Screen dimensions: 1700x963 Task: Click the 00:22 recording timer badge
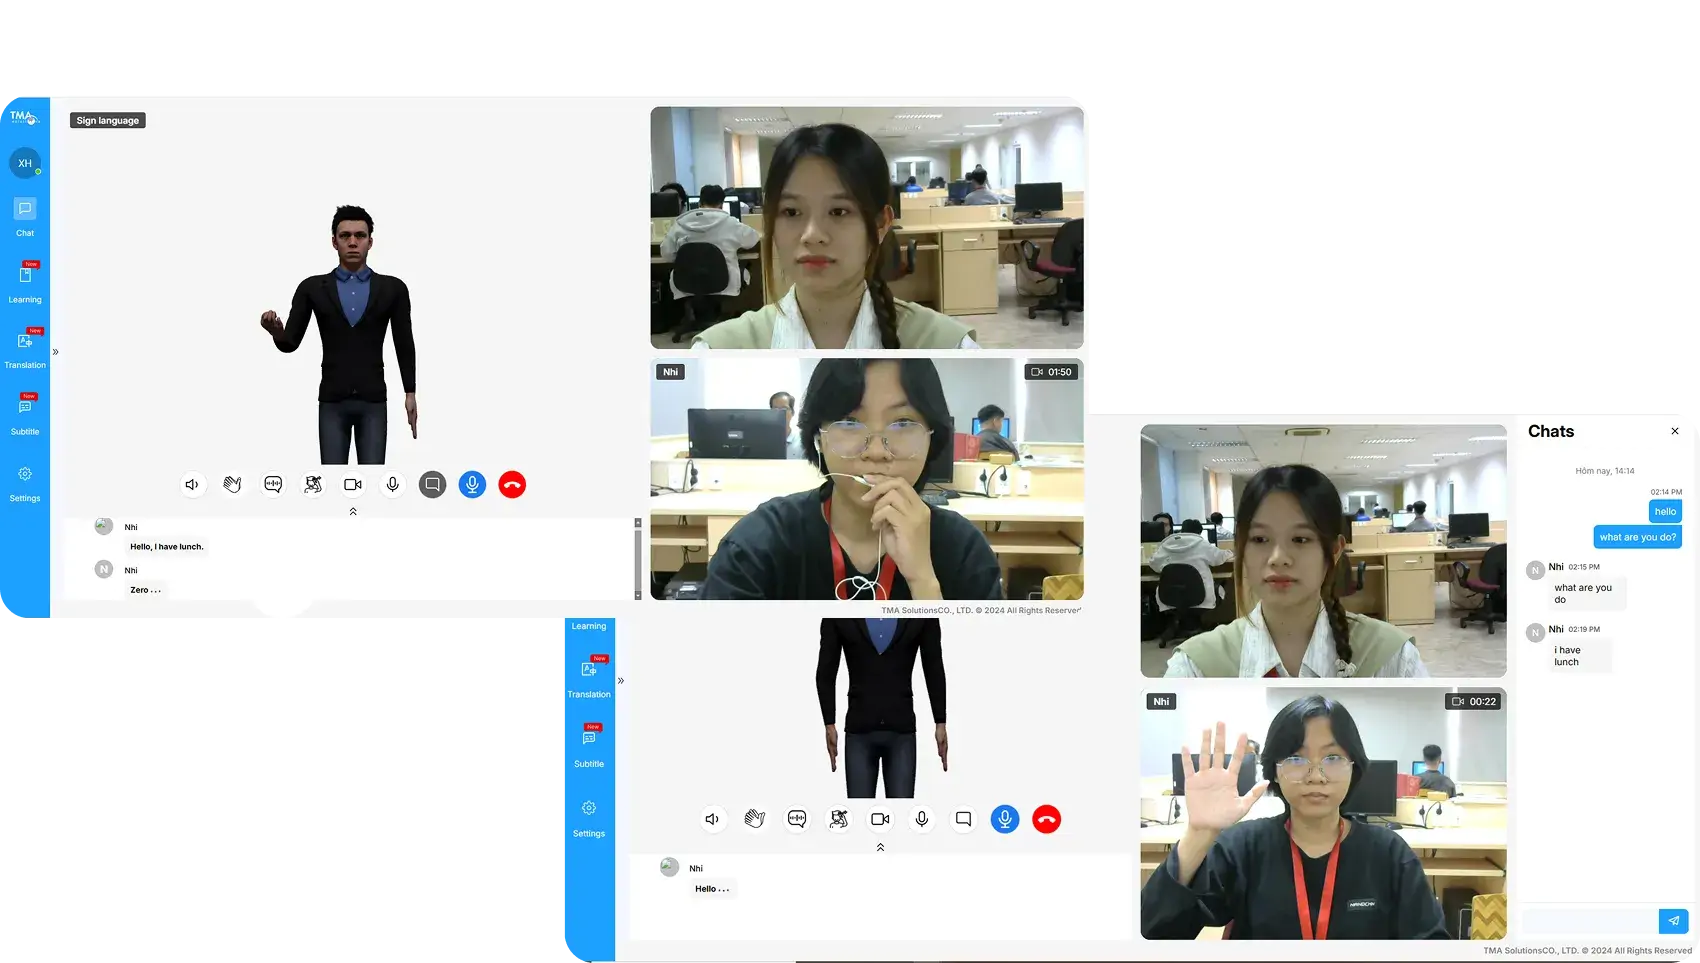[x=1474, y=702]
